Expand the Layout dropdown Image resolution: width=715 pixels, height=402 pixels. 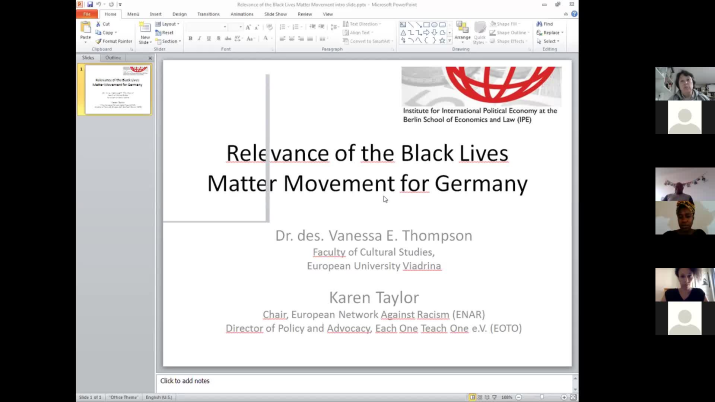[168, 23]
